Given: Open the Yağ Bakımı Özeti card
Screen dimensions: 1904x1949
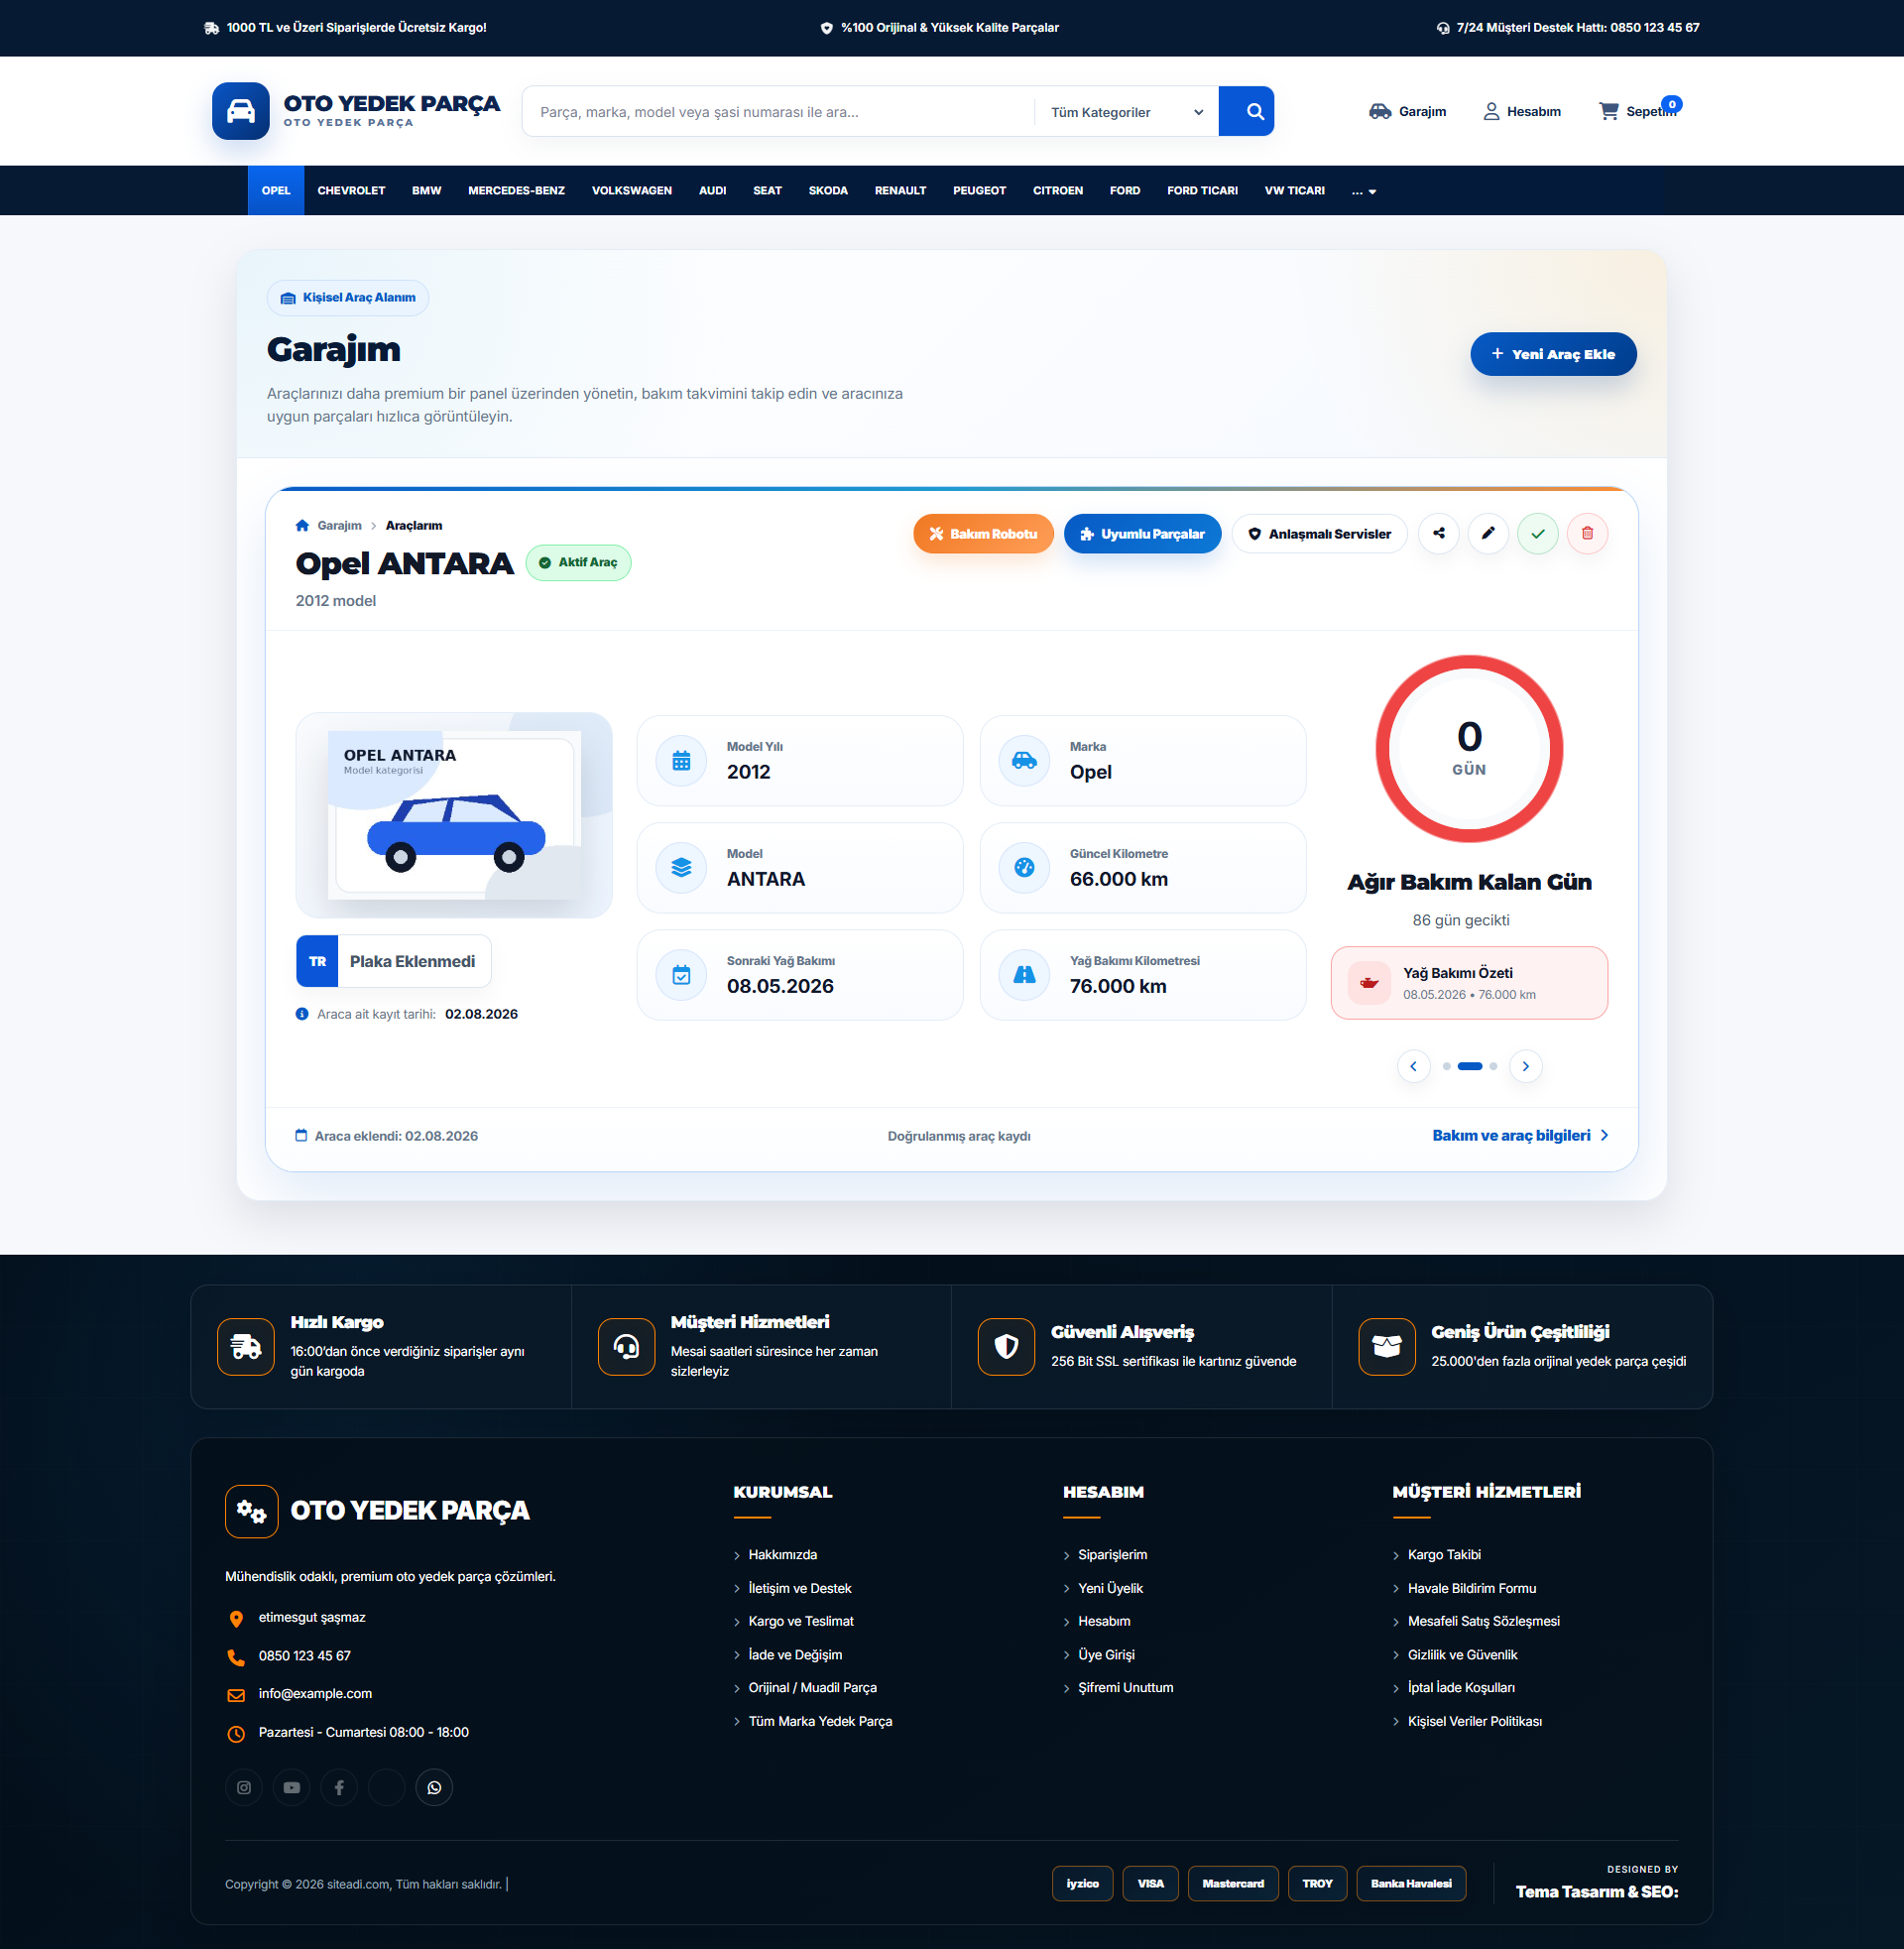Looking at the screenshot, I should pos(1469,983).
